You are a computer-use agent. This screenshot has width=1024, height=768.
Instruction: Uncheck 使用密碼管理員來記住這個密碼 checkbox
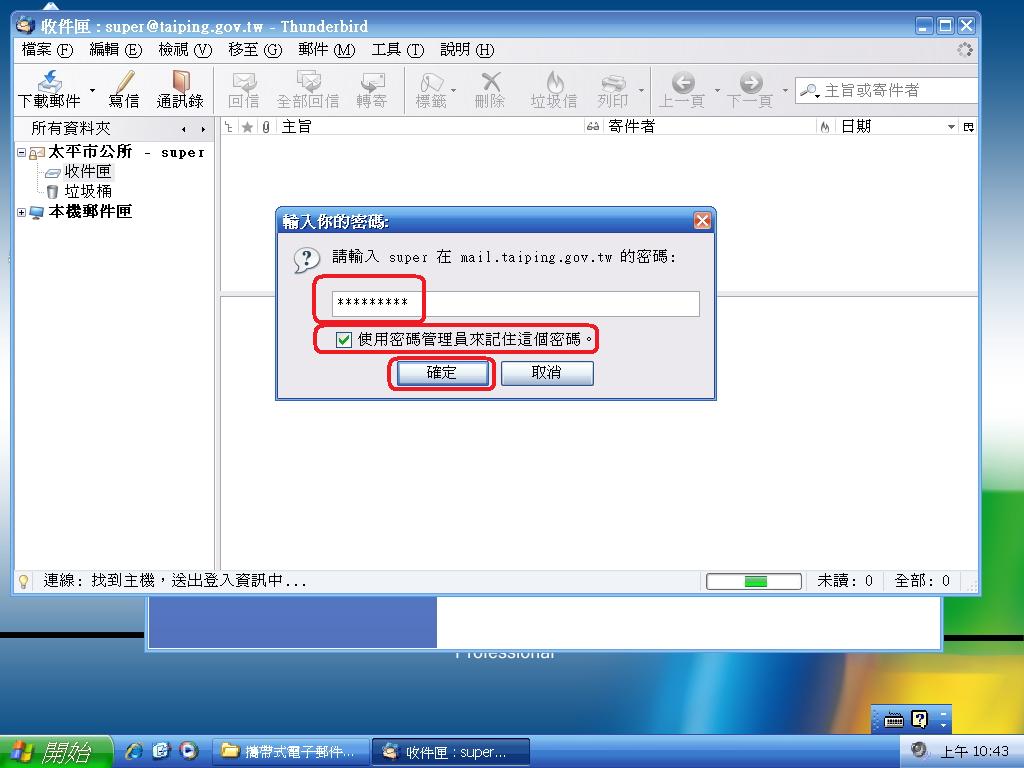click(344, 340)
